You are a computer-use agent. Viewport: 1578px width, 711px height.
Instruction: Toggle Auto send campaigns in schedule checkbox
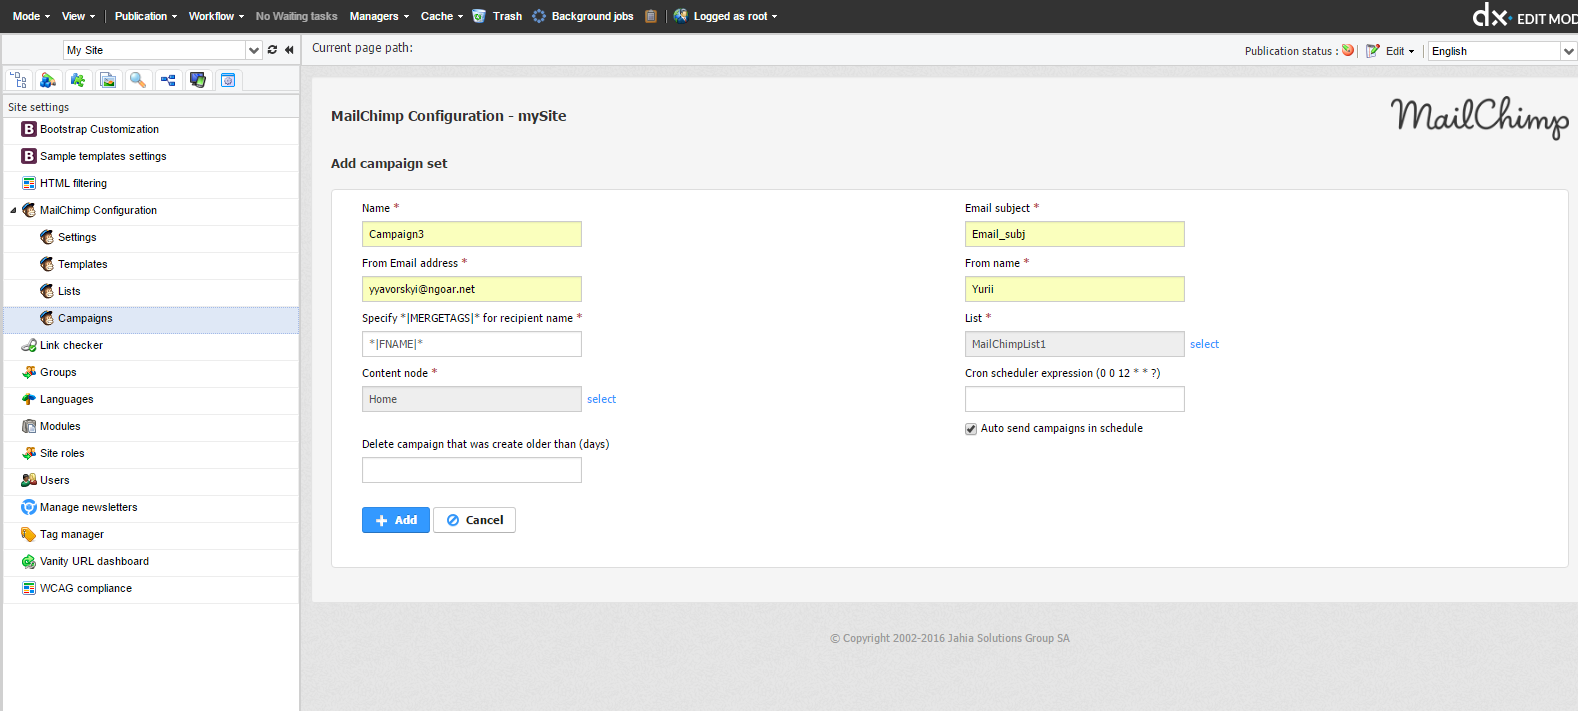[x=971, y=429]
